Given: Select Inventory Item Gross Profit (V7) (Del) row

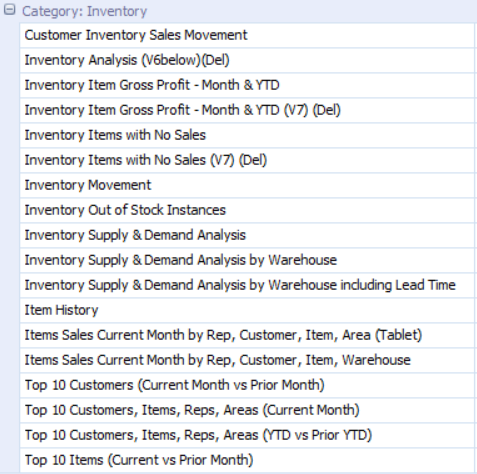Looking at the screenshot, I should pos(247,110).
